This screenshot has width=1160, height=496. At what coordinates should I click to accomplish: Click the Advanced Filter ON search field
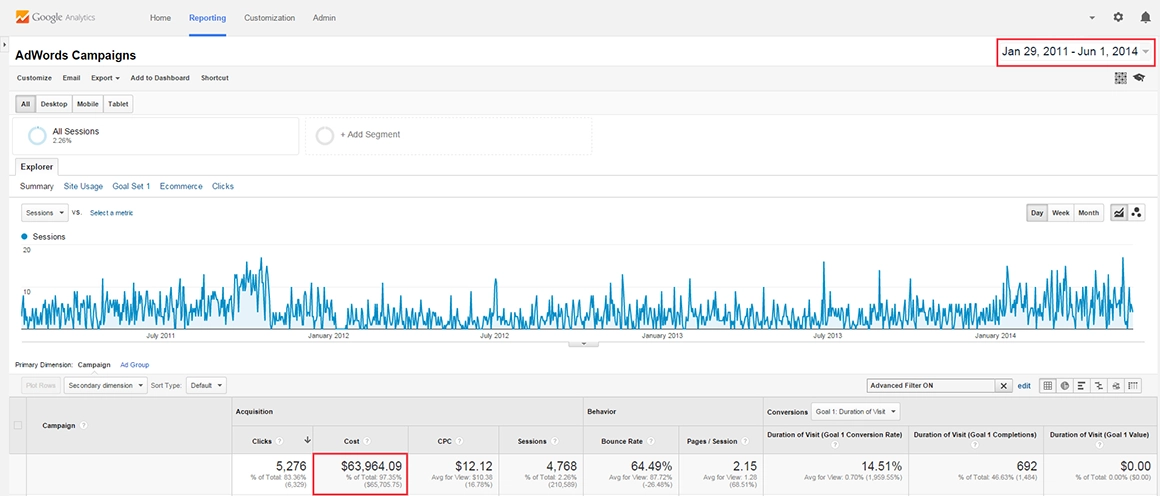[932, 386]
